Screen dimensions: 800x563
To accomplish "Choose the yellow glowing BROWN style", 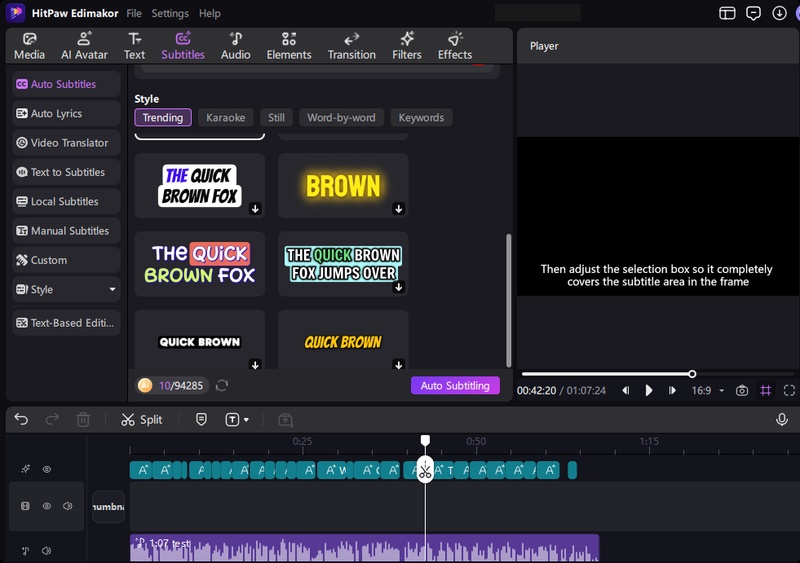I will 343,186.
